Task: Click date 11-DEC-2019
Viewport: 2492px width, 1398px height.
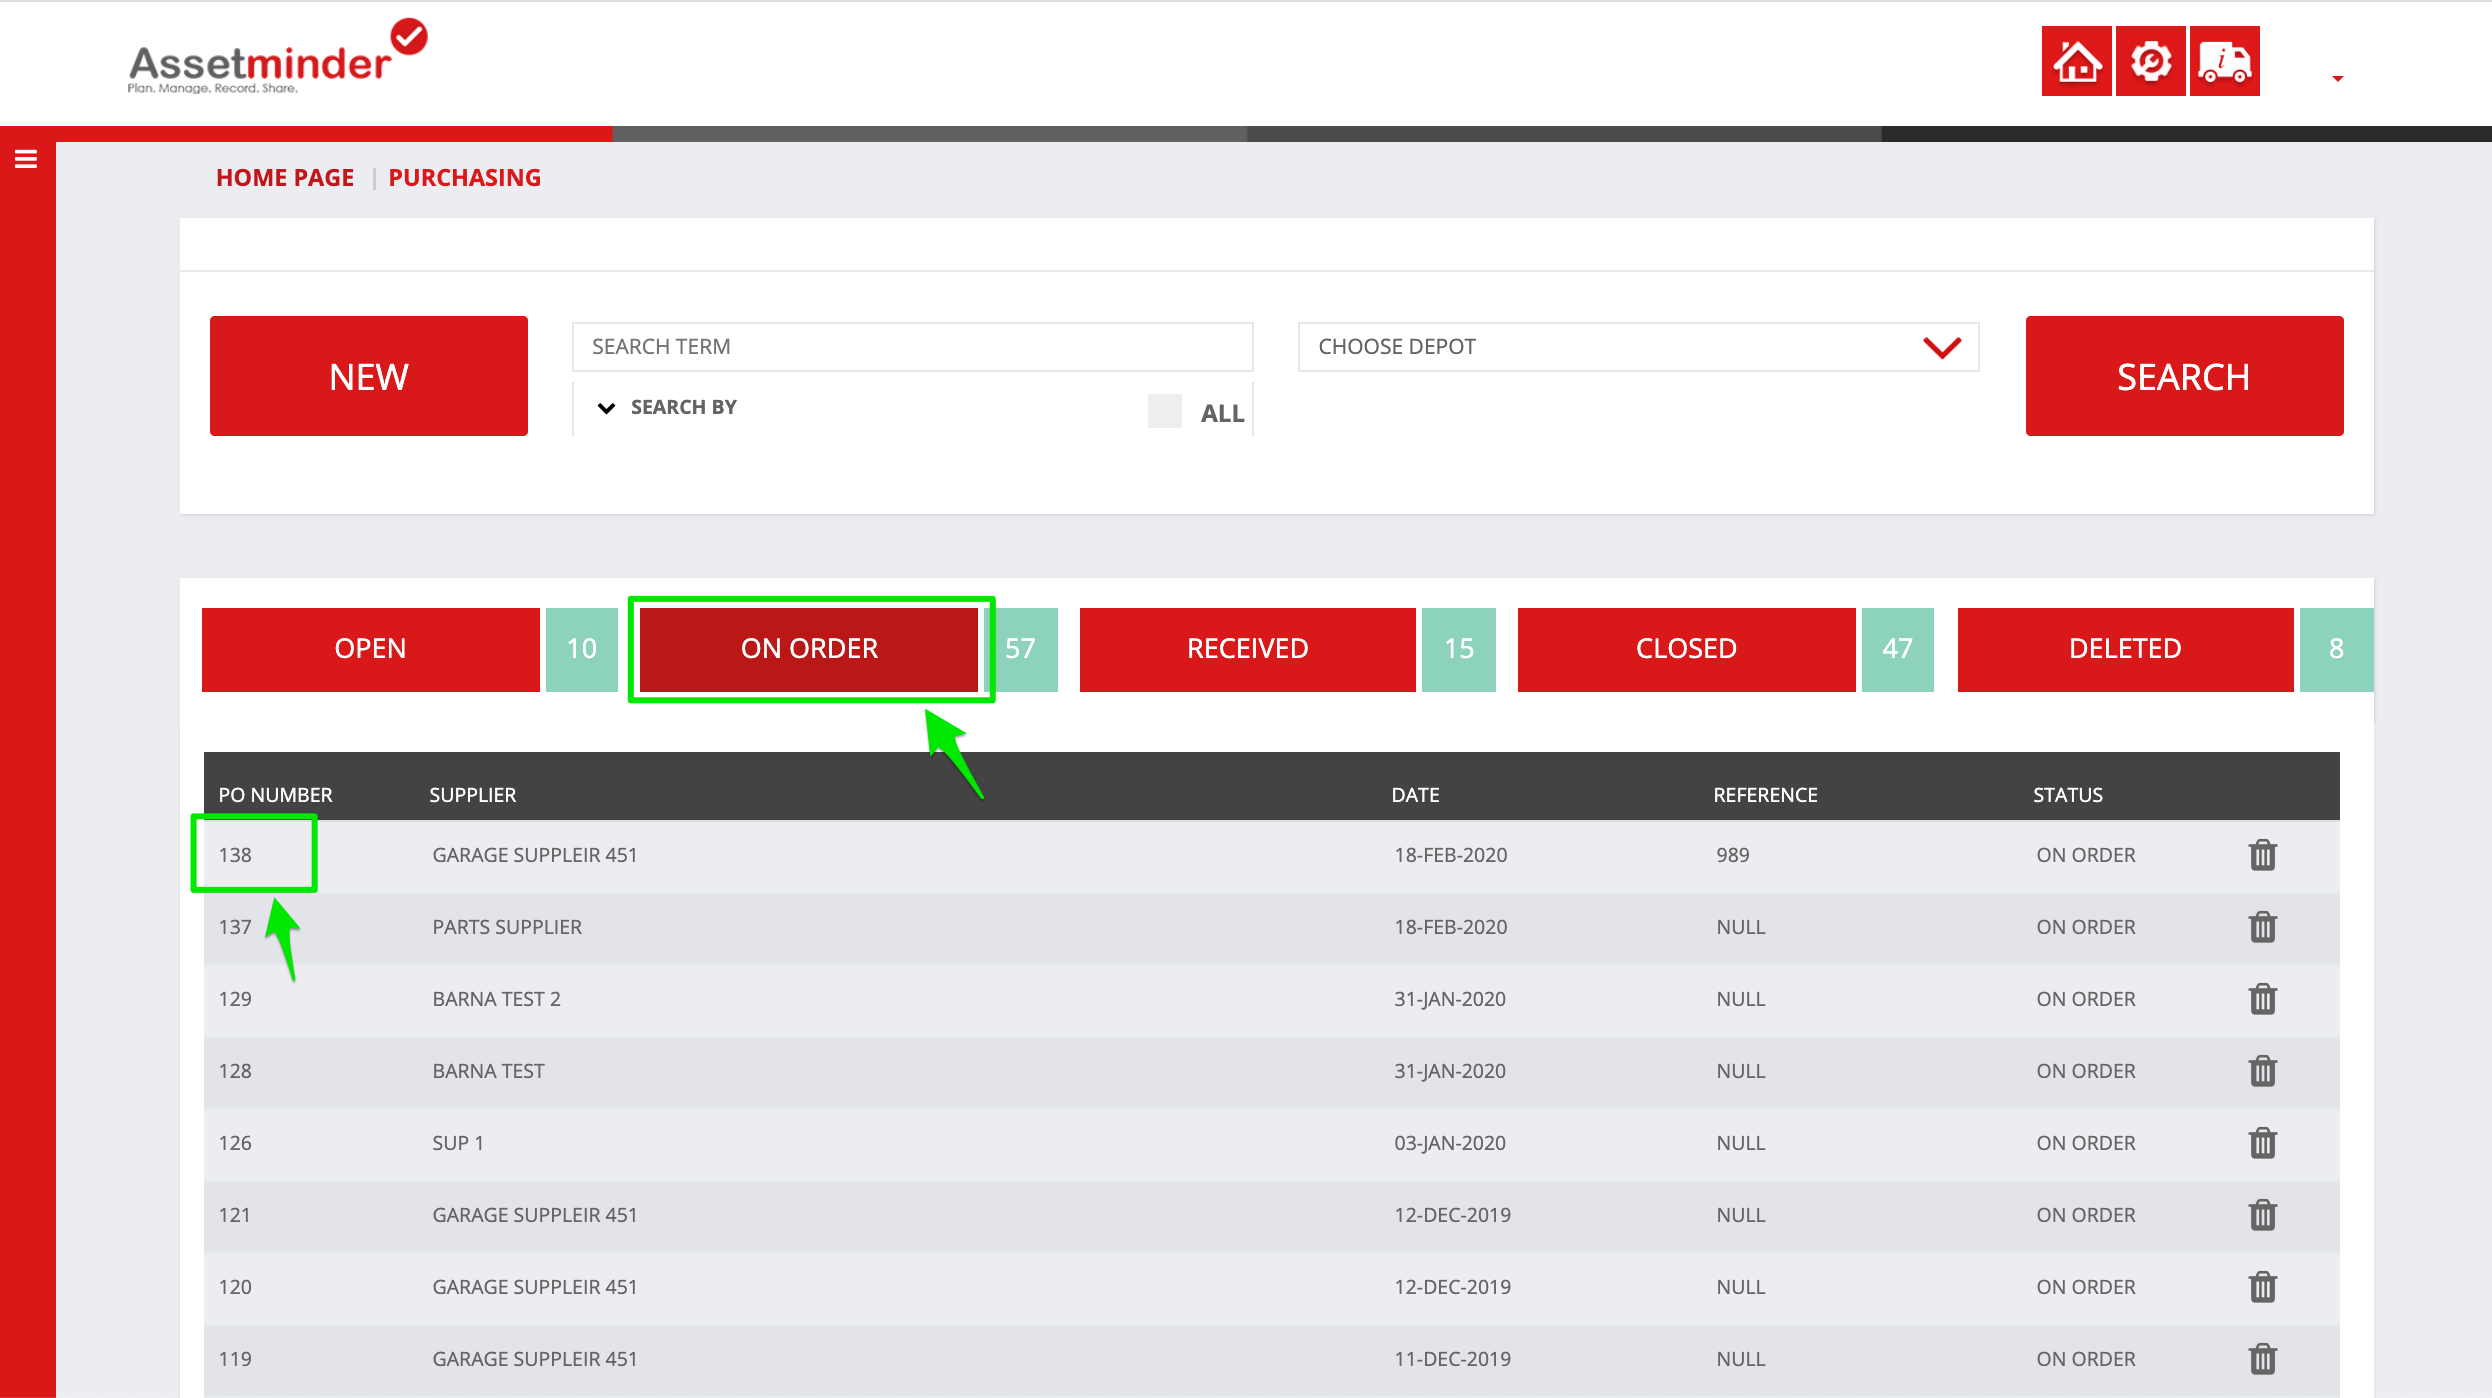Action: point(1452,1359)
